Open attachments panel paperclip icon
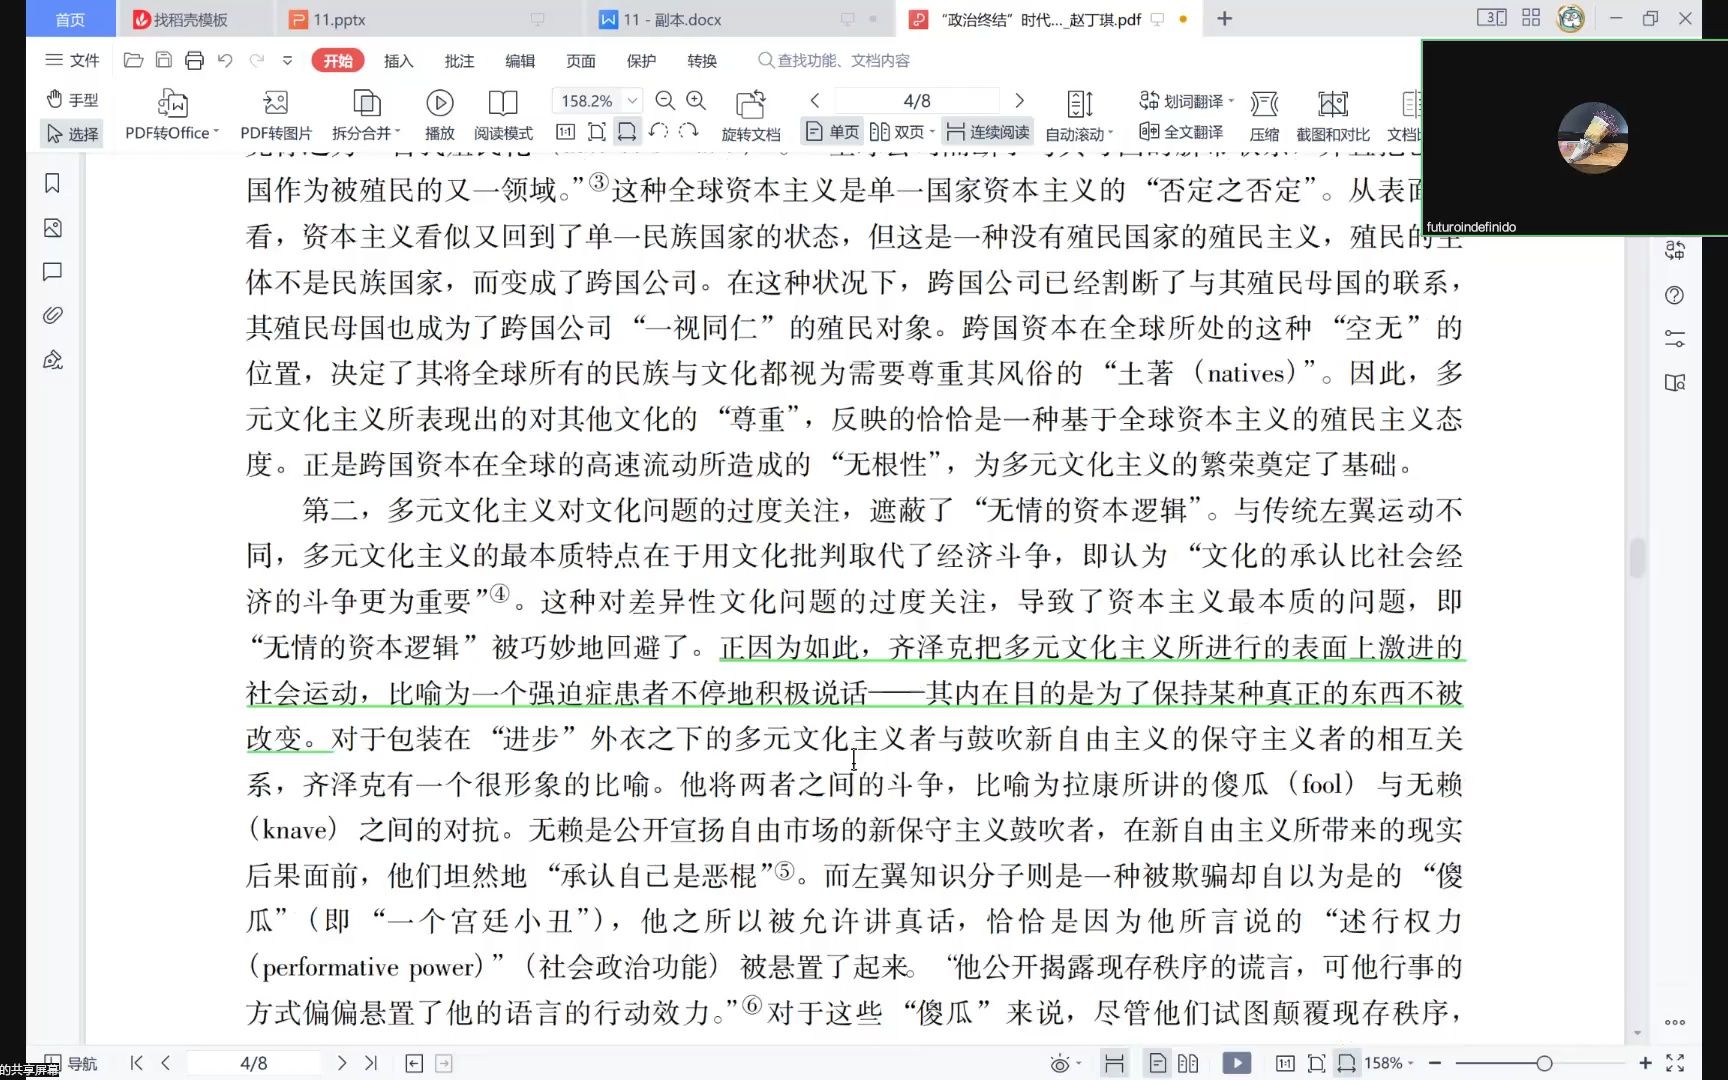The image size is (1728, 1080). [53, 315]
